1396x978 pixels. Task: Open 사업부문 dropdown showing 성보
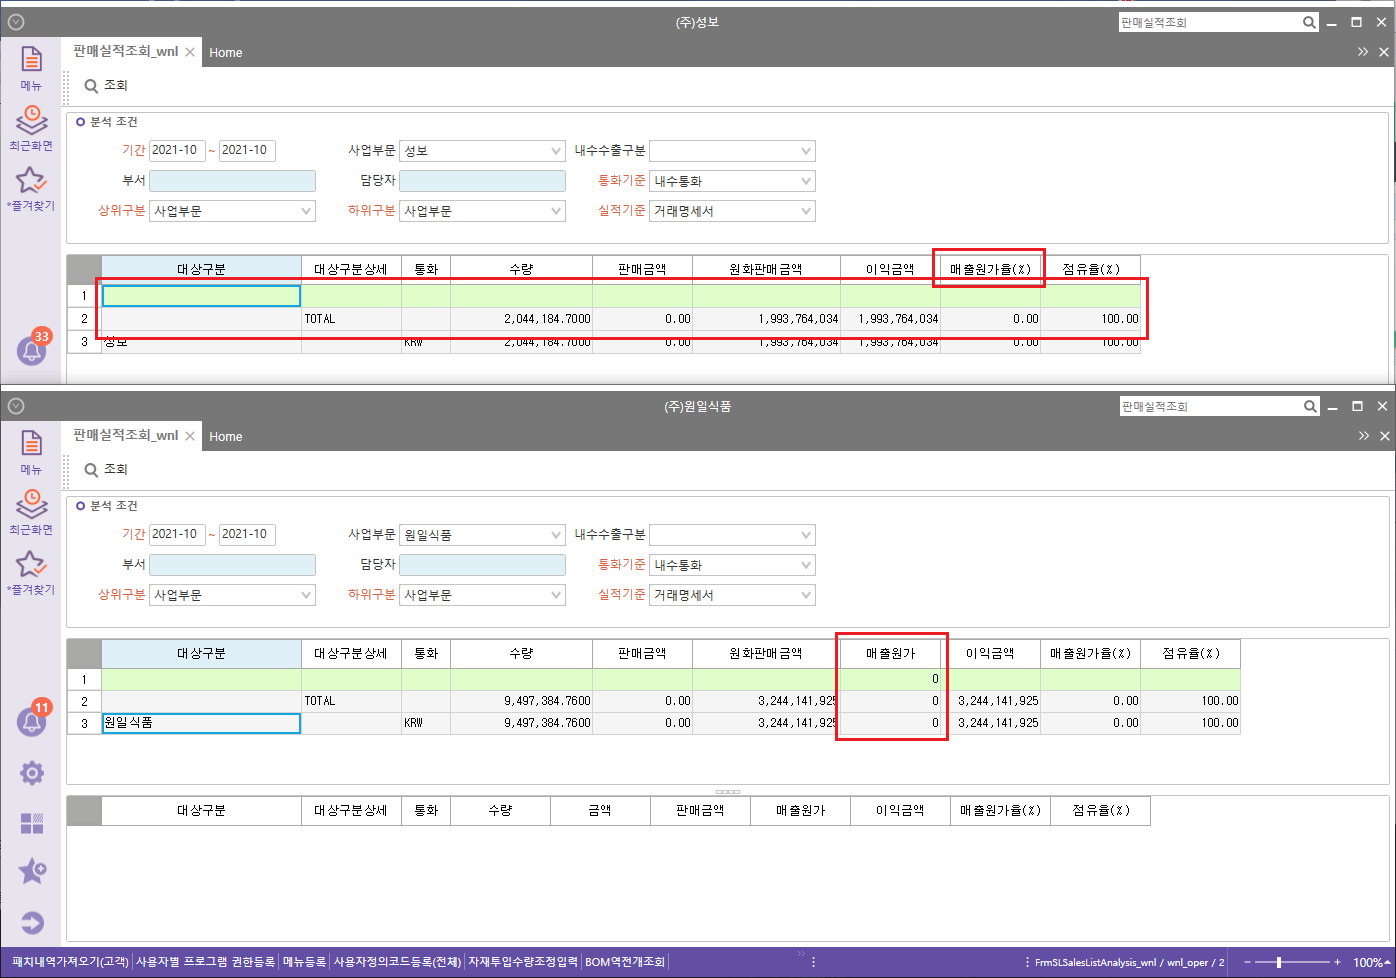click(483, 151)
